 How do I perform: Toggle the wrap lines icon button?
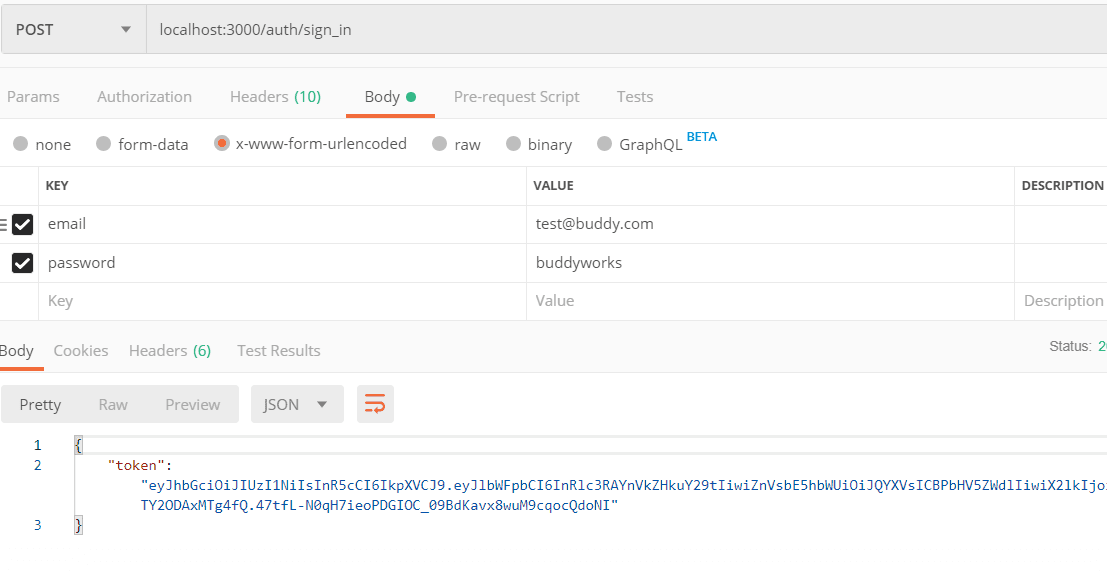pyautogui.click(x=376, y=404)
